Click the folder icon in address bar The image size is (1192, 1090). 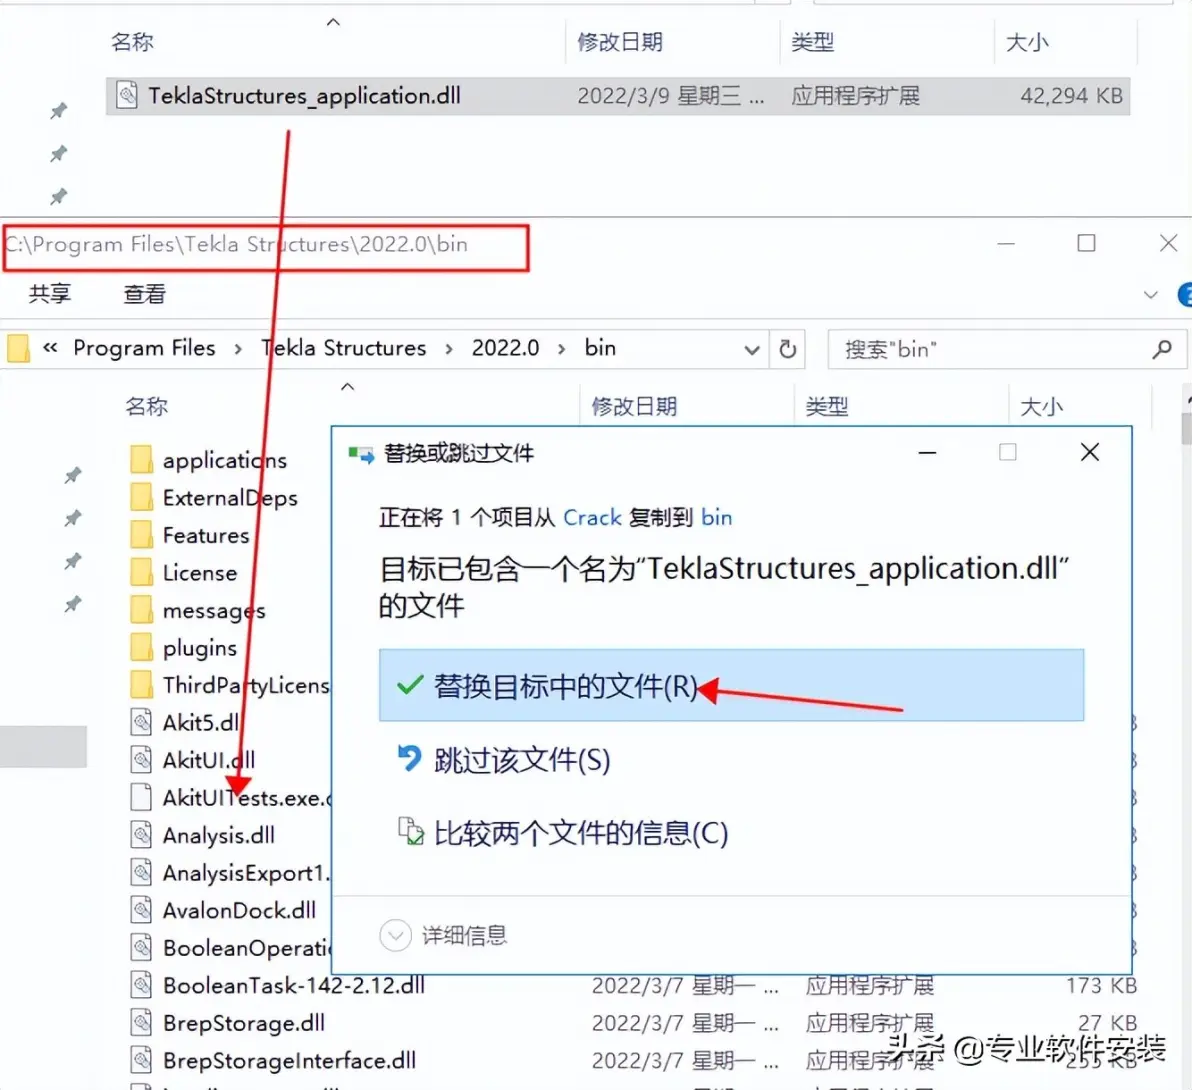point(17,349)
